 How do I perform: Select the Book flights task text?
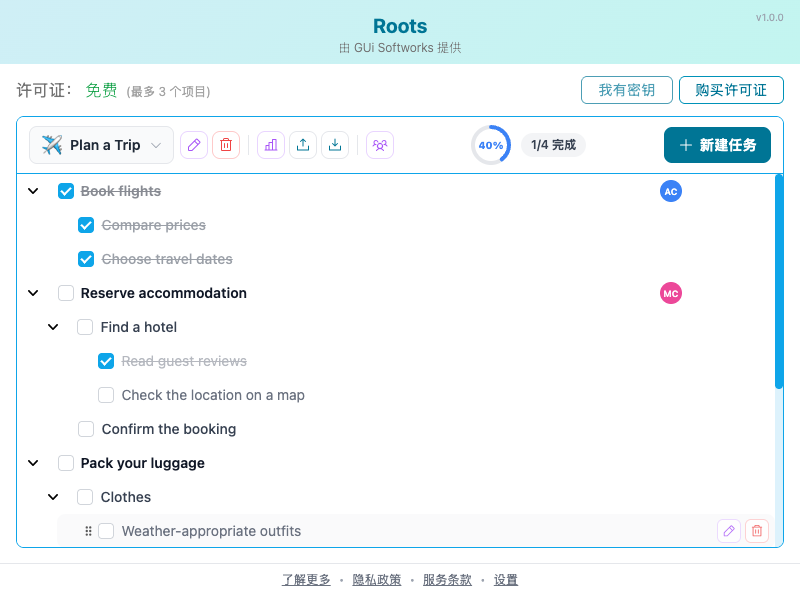pos(121,191)
